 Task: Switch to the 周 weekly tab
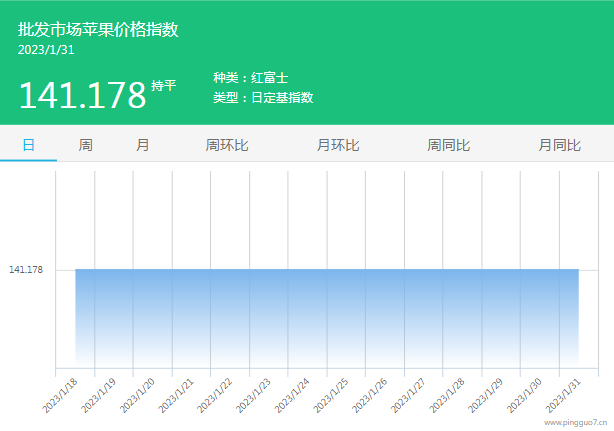pos(85,145)
